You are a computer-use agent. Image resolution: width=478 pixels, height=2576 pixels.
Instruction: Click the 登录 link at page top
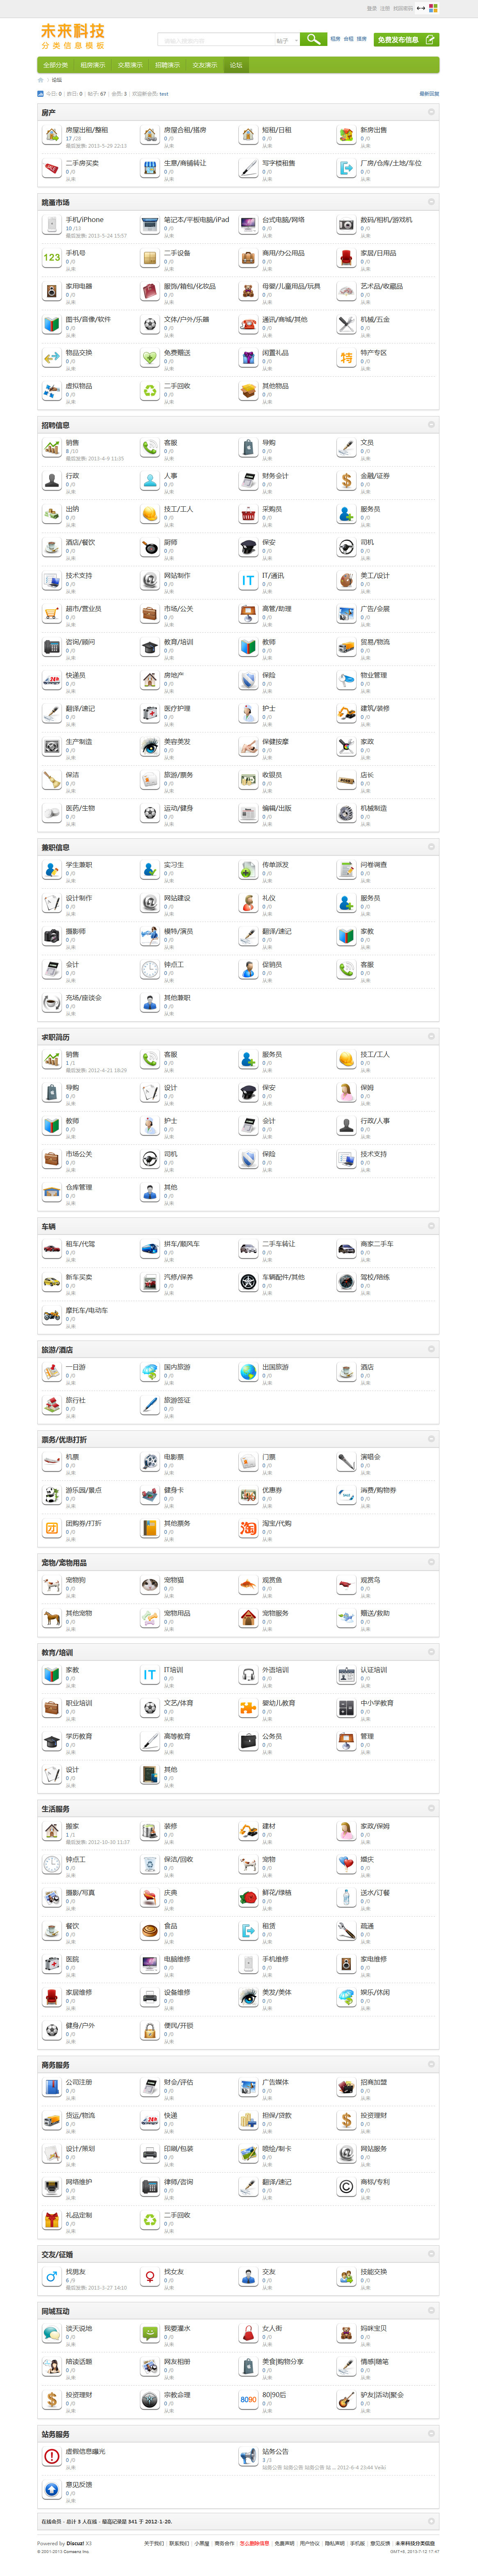[372, 8]
